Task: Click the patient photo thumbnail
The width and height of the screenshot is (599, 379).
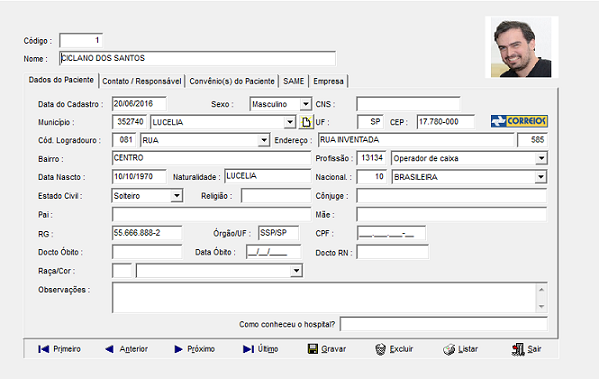Action: (x=521, y=47)
